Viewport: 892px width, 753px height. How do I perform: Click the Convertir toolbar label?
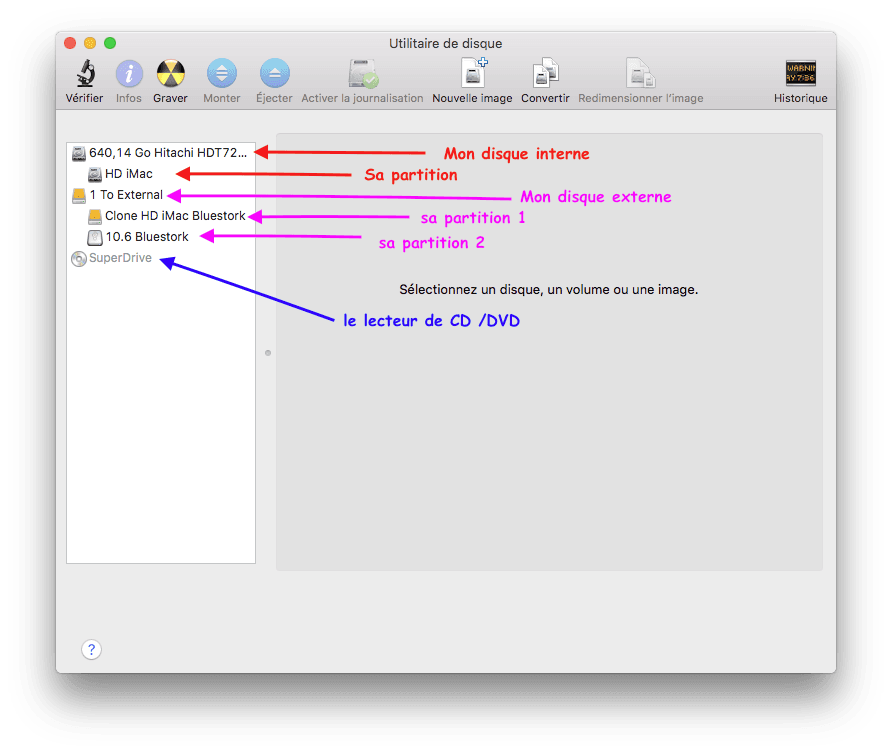(545, 98)
